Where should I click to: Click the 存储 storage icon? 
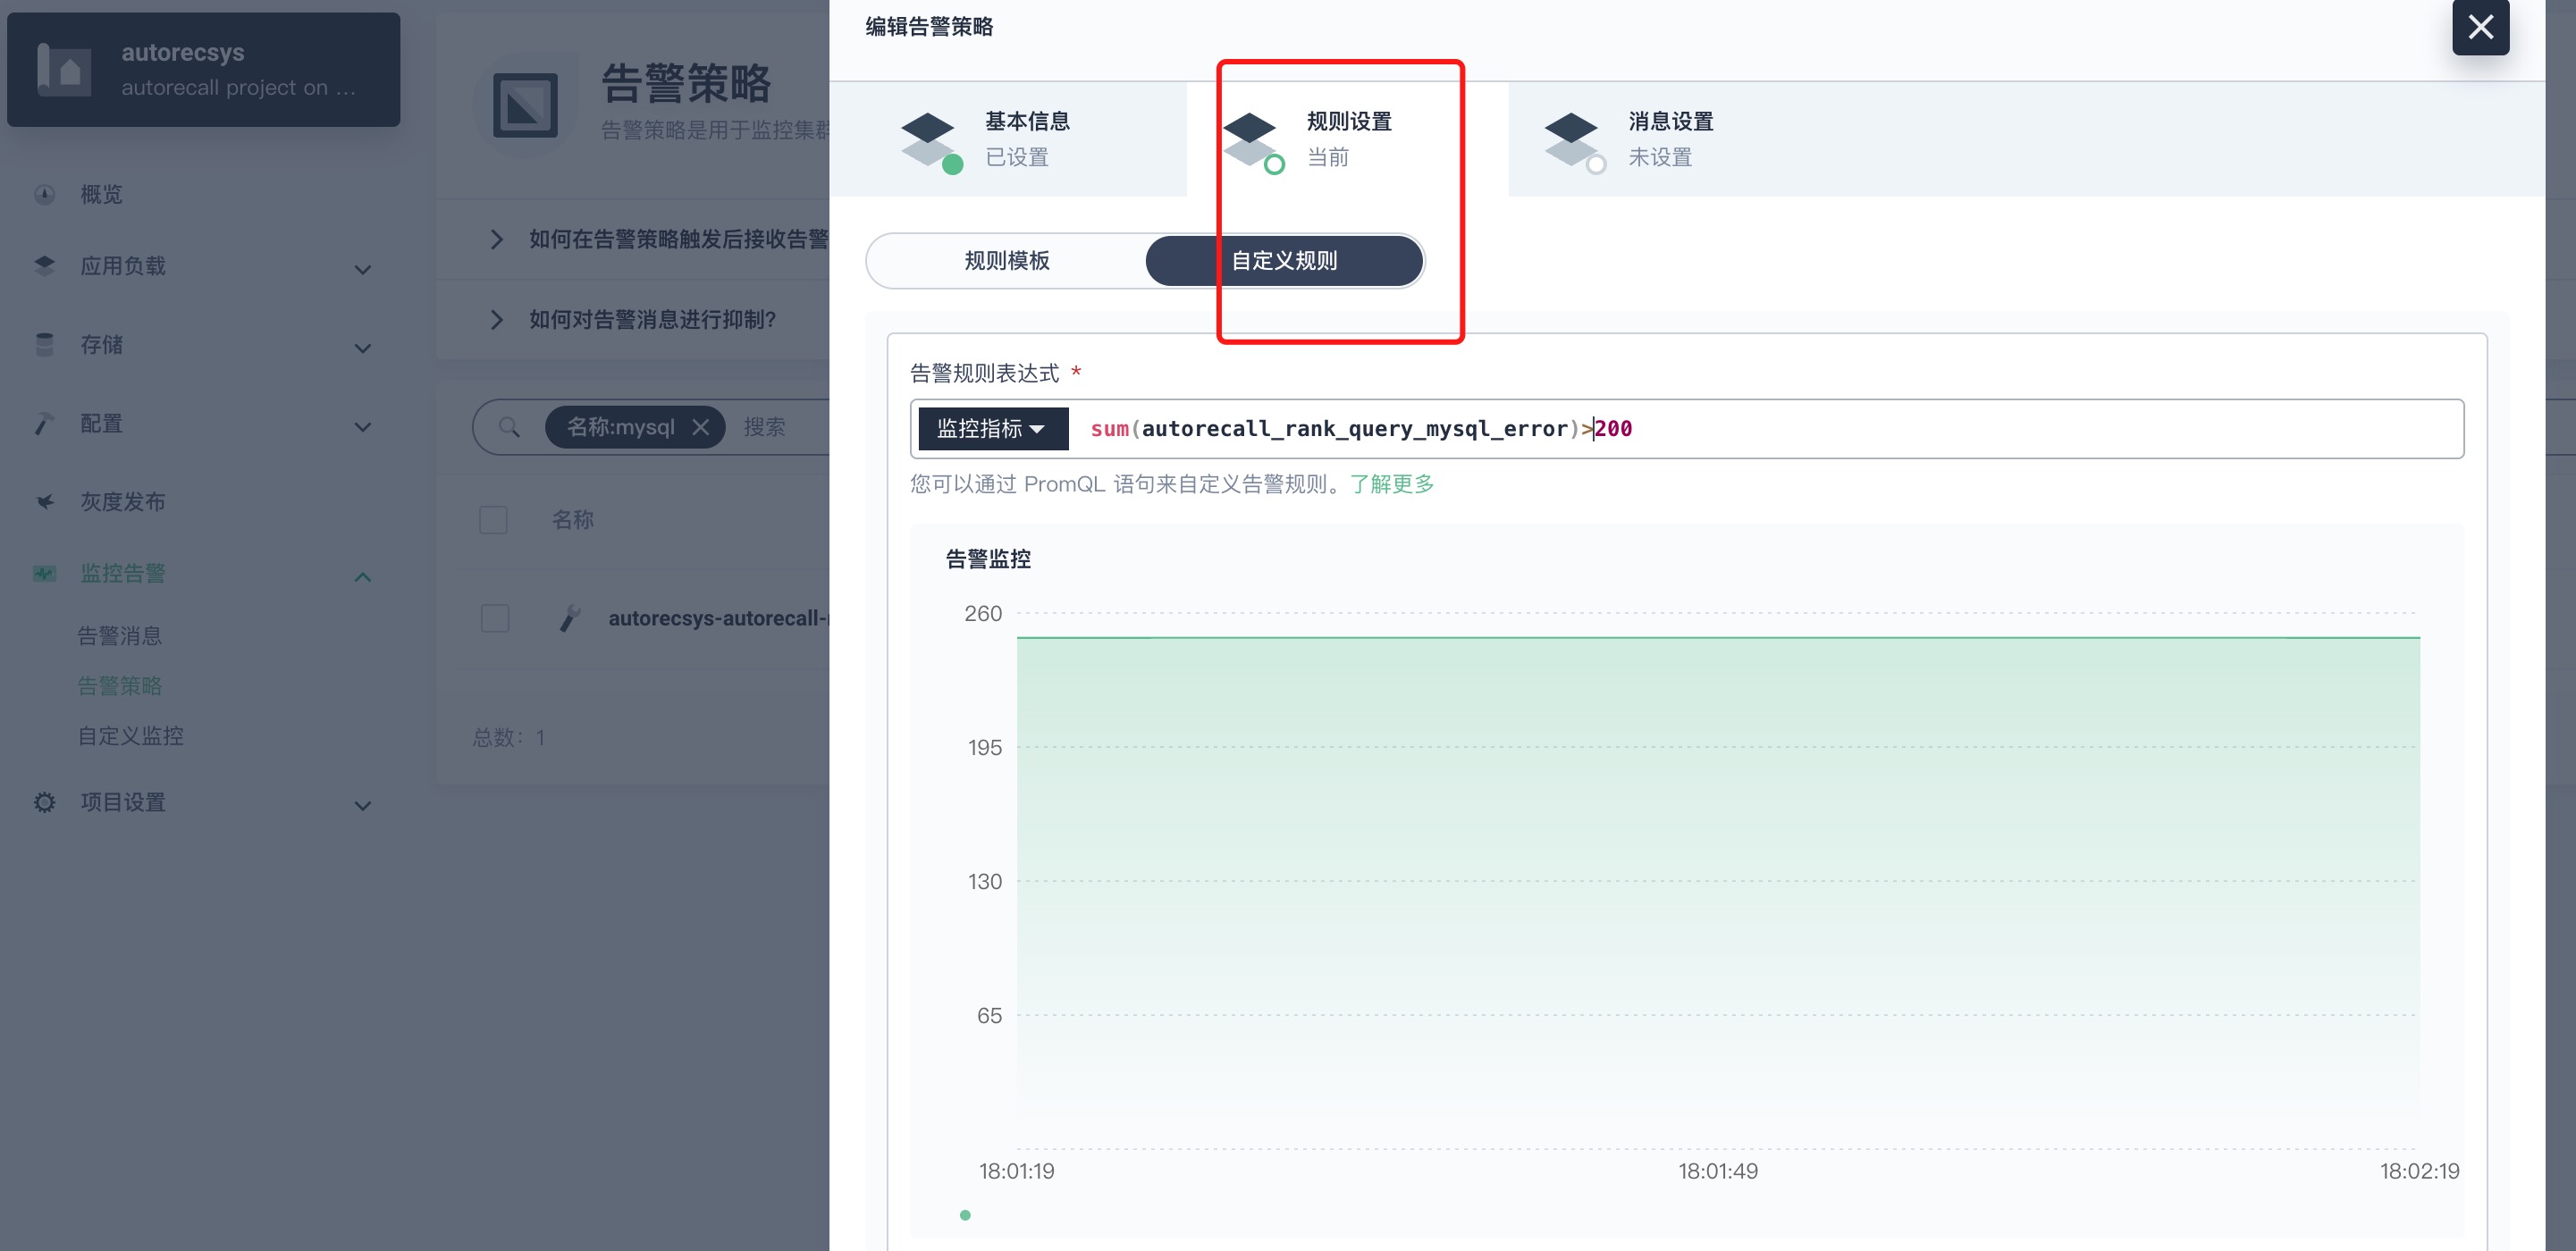pos(44,344)
